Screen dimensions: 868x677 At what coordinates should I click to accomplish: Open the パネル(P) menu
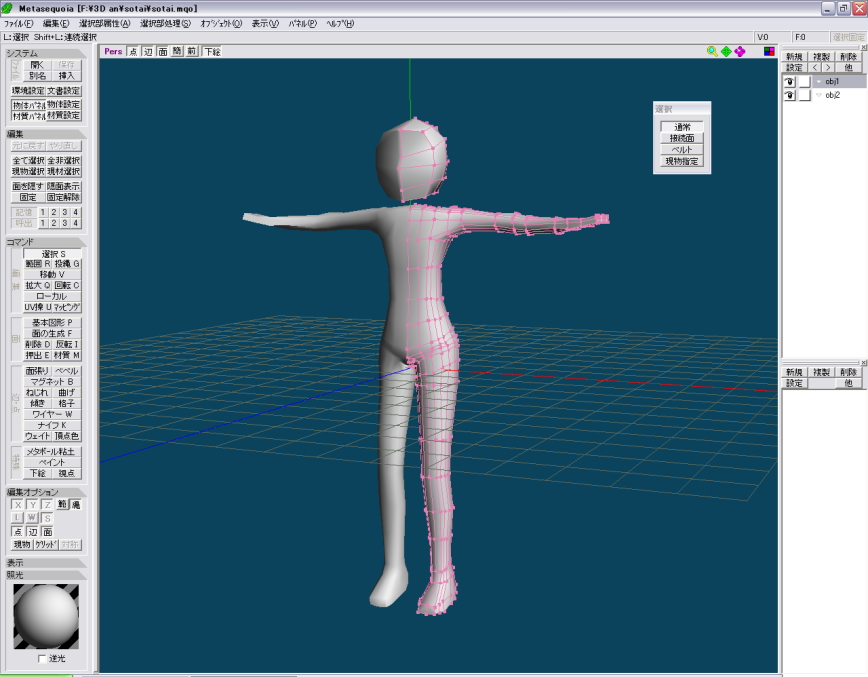point(302,23)
